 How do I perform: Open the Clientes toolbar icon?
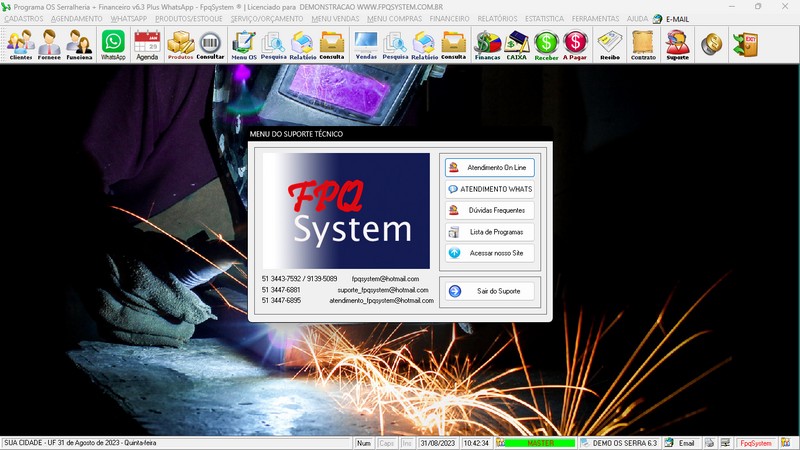click(20, 44)
